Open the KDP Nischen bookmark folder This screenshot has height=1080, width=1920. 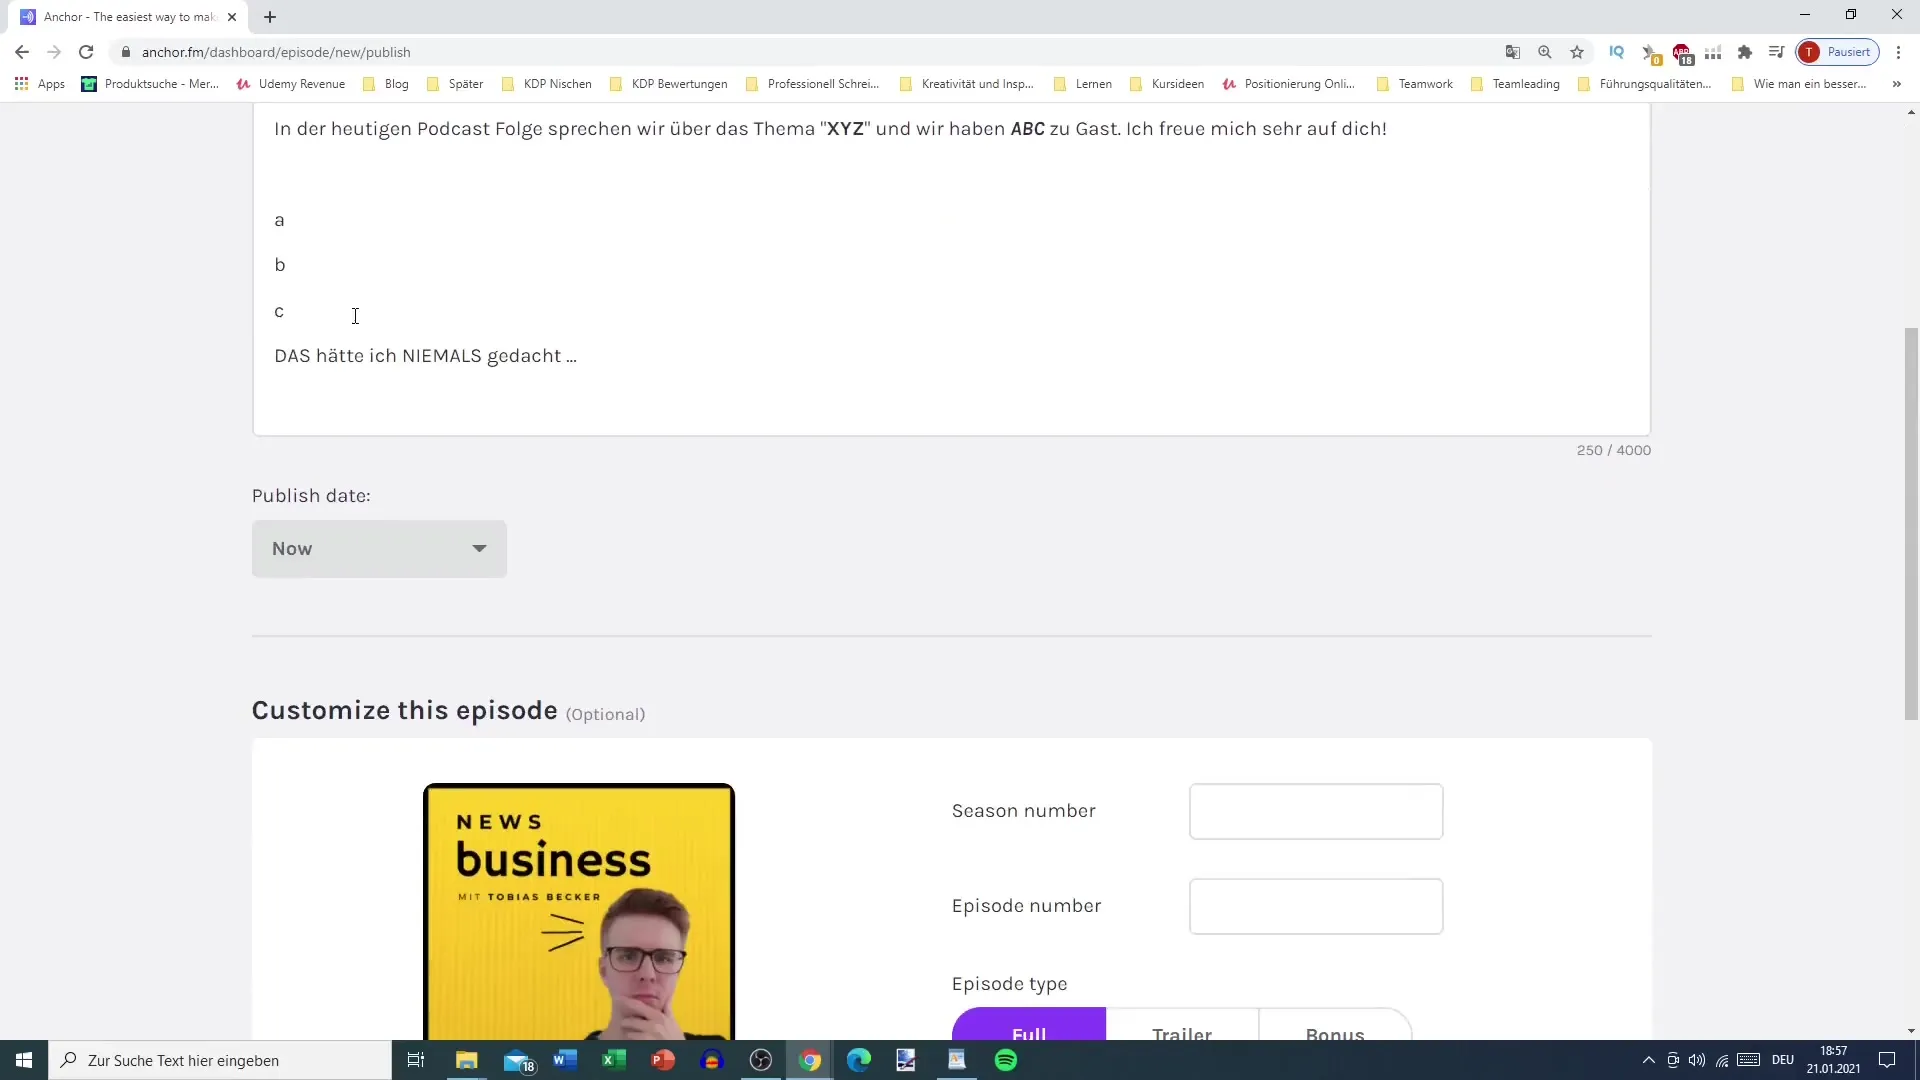pos(547,84)
